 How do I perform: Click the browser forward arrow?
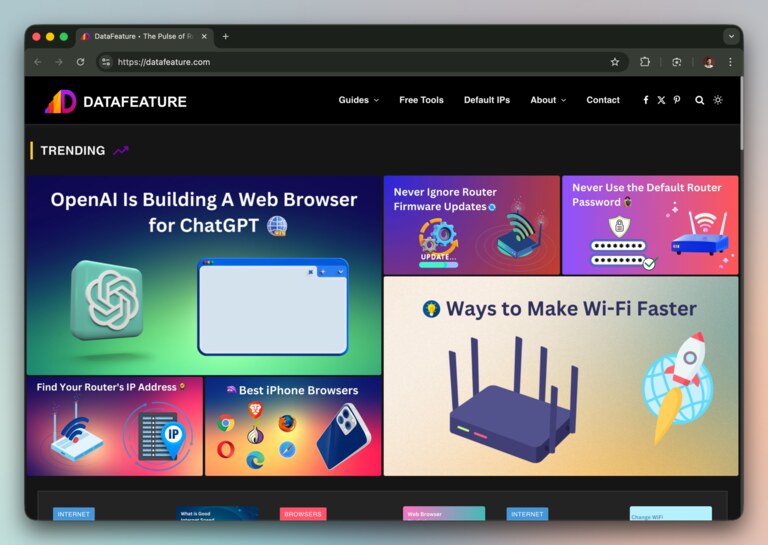(x=59, y=62)
